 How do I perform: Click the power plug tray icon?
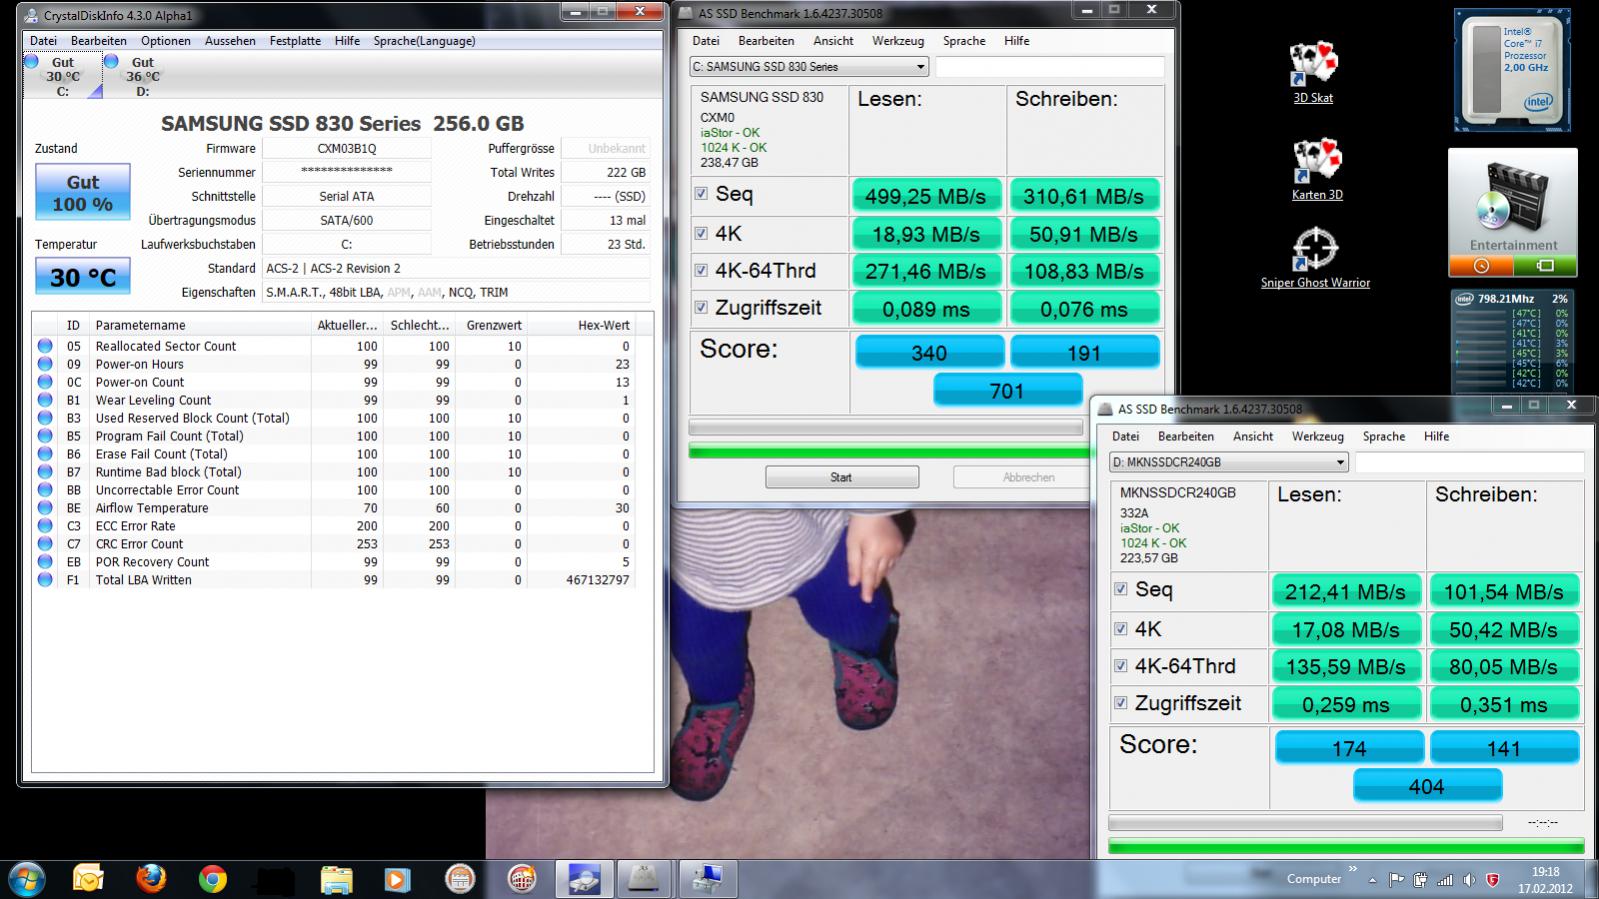click(x=1420, y=880)
